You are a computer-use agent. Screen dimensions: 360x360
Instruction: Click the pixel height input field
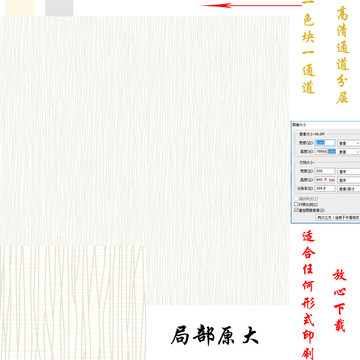tap(325, 151)
